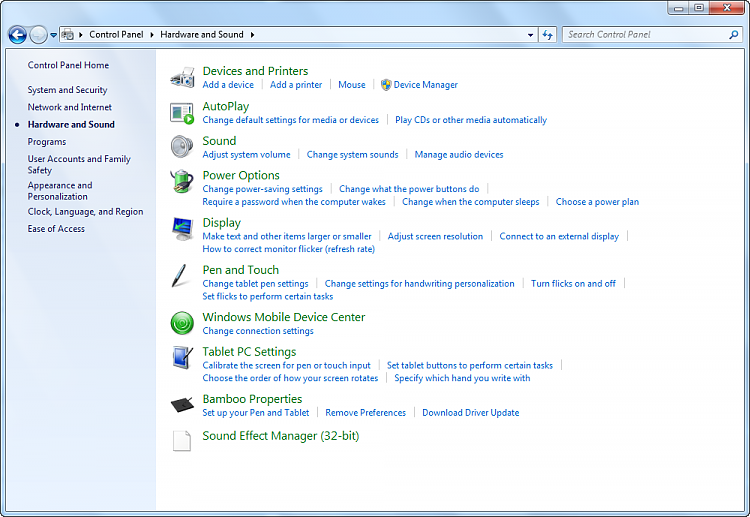Click Change what the power buttons do
Viewport: 750px width, 517px height.
tap(409, 189)
